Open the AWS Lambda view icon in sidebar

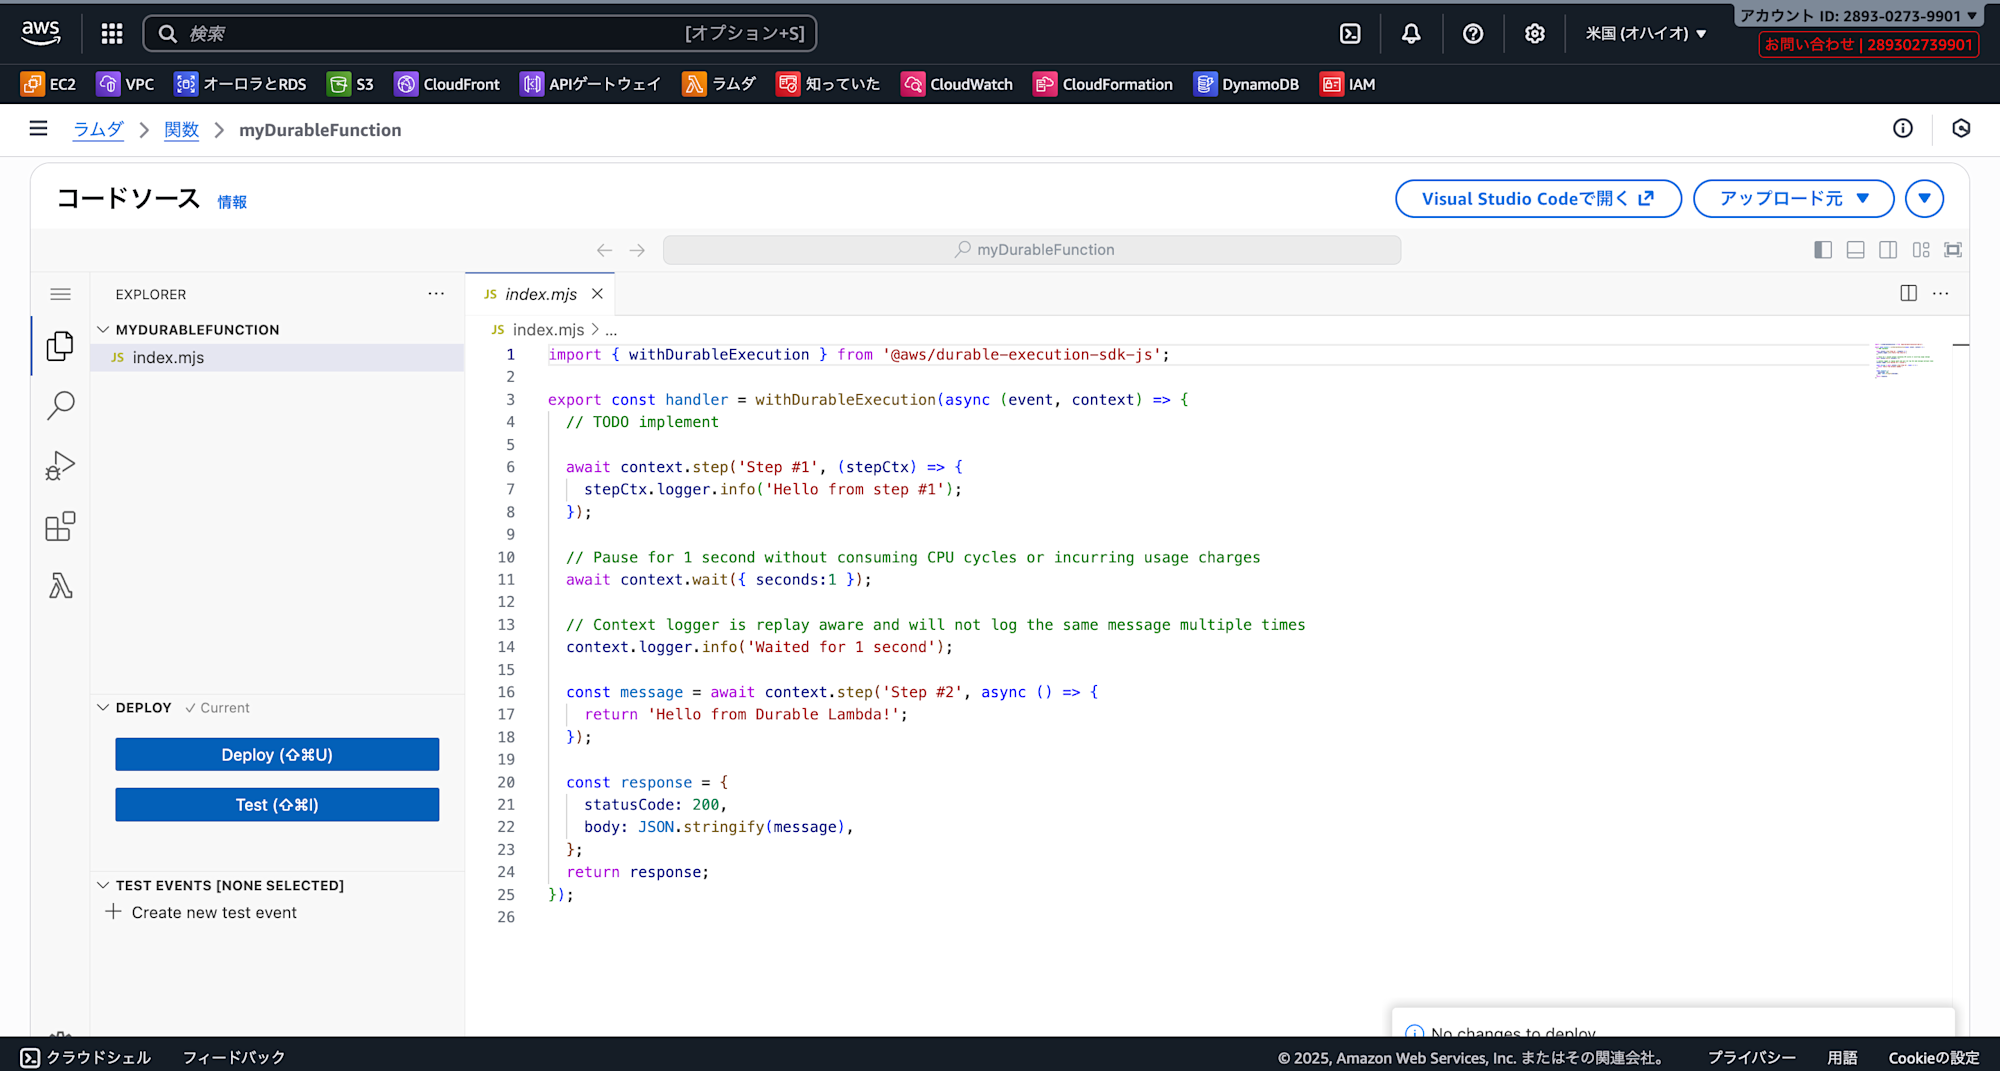pyautogui.click(x=60, y=586)
